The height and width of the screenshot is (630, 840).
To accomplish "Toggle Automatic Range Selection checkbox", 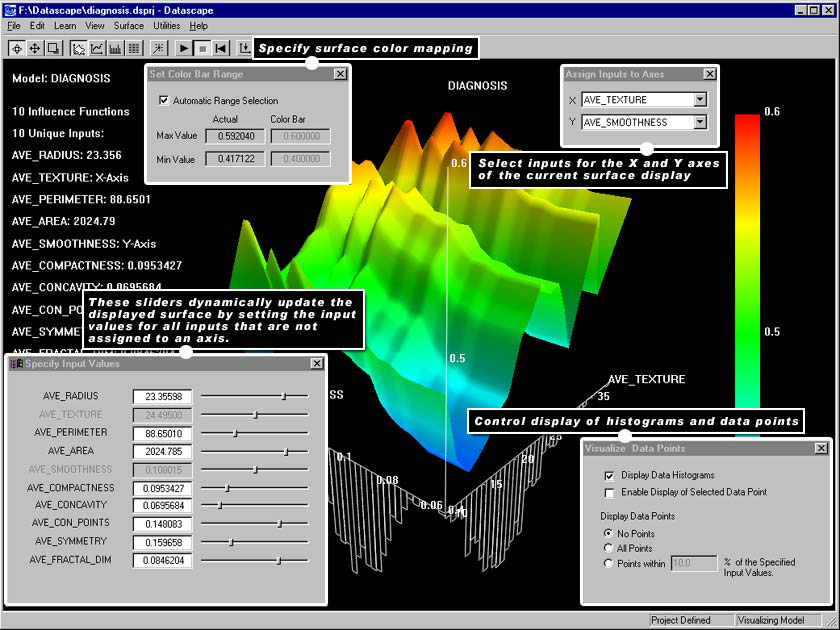I will [x=165, y=101].
